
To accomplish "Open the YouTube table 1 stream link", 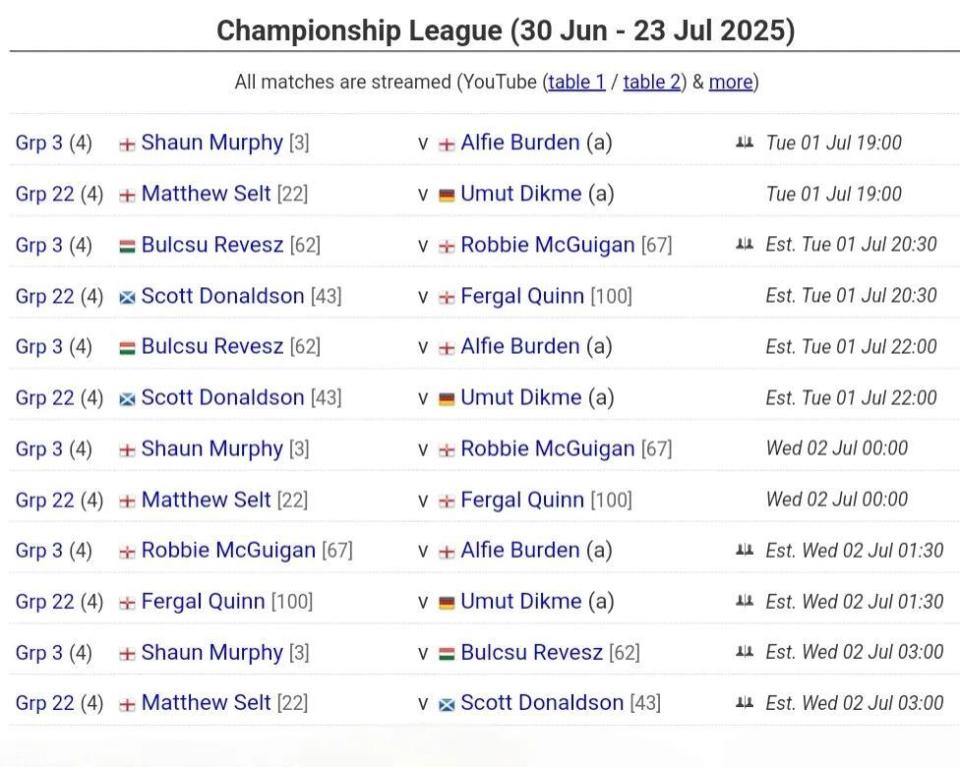I will click(577, 81).
